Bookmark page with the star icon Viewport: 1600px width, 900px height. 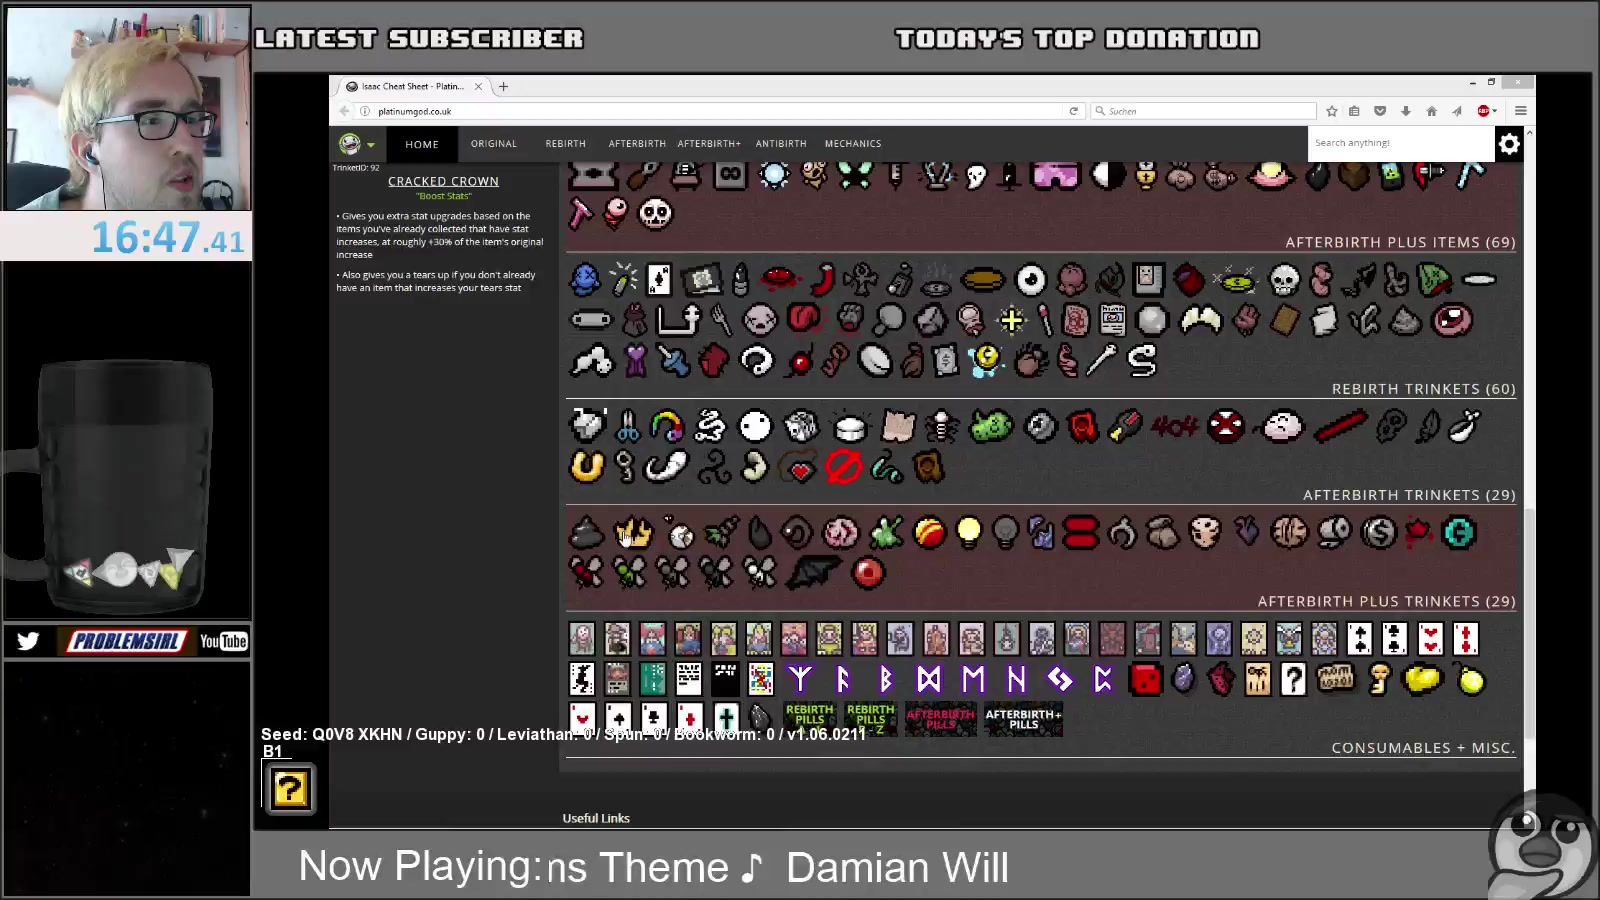tap(1332, 111)
